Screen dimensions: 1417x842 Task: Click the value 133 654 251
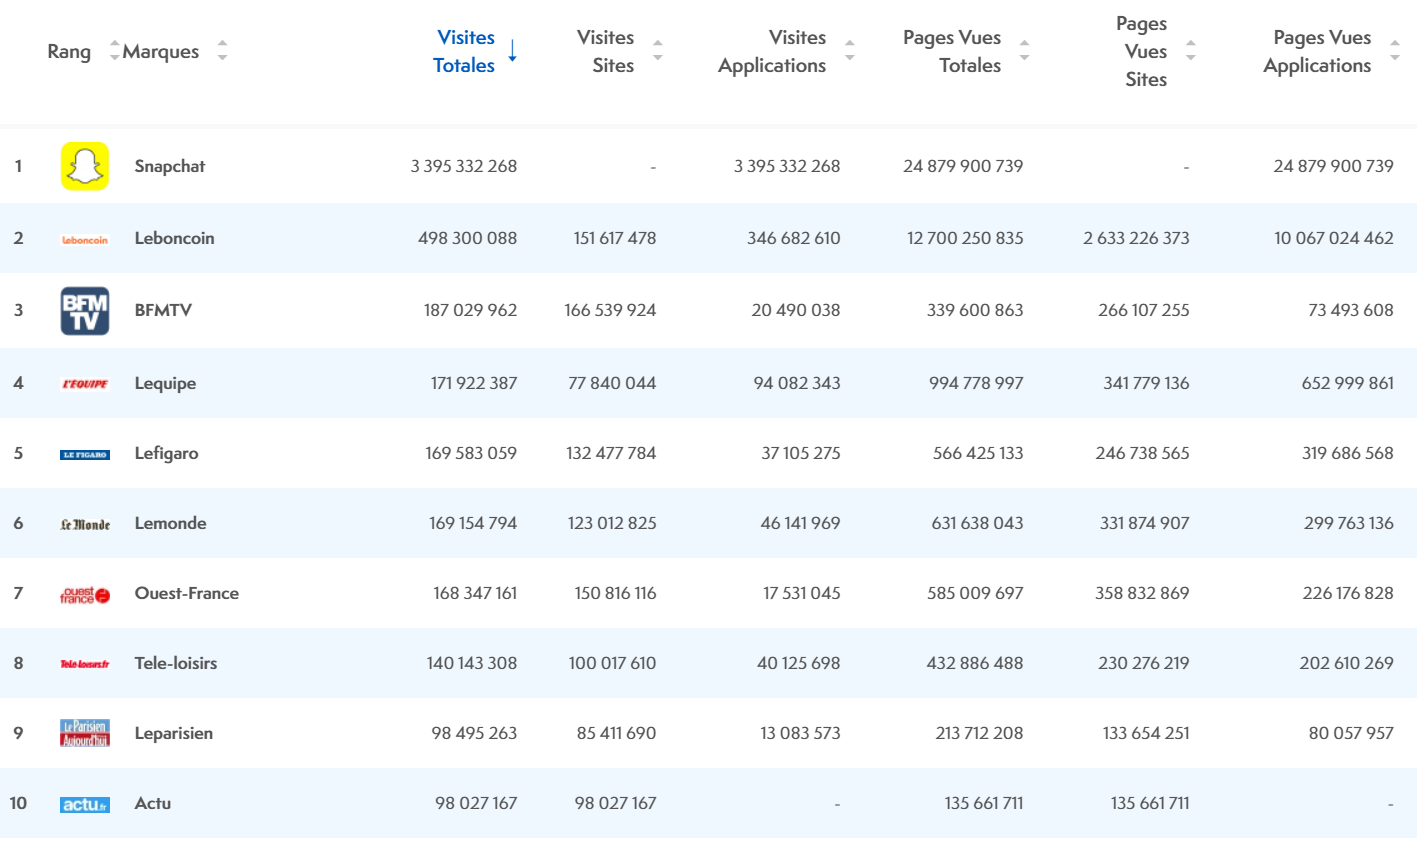tap(1147, 733)
